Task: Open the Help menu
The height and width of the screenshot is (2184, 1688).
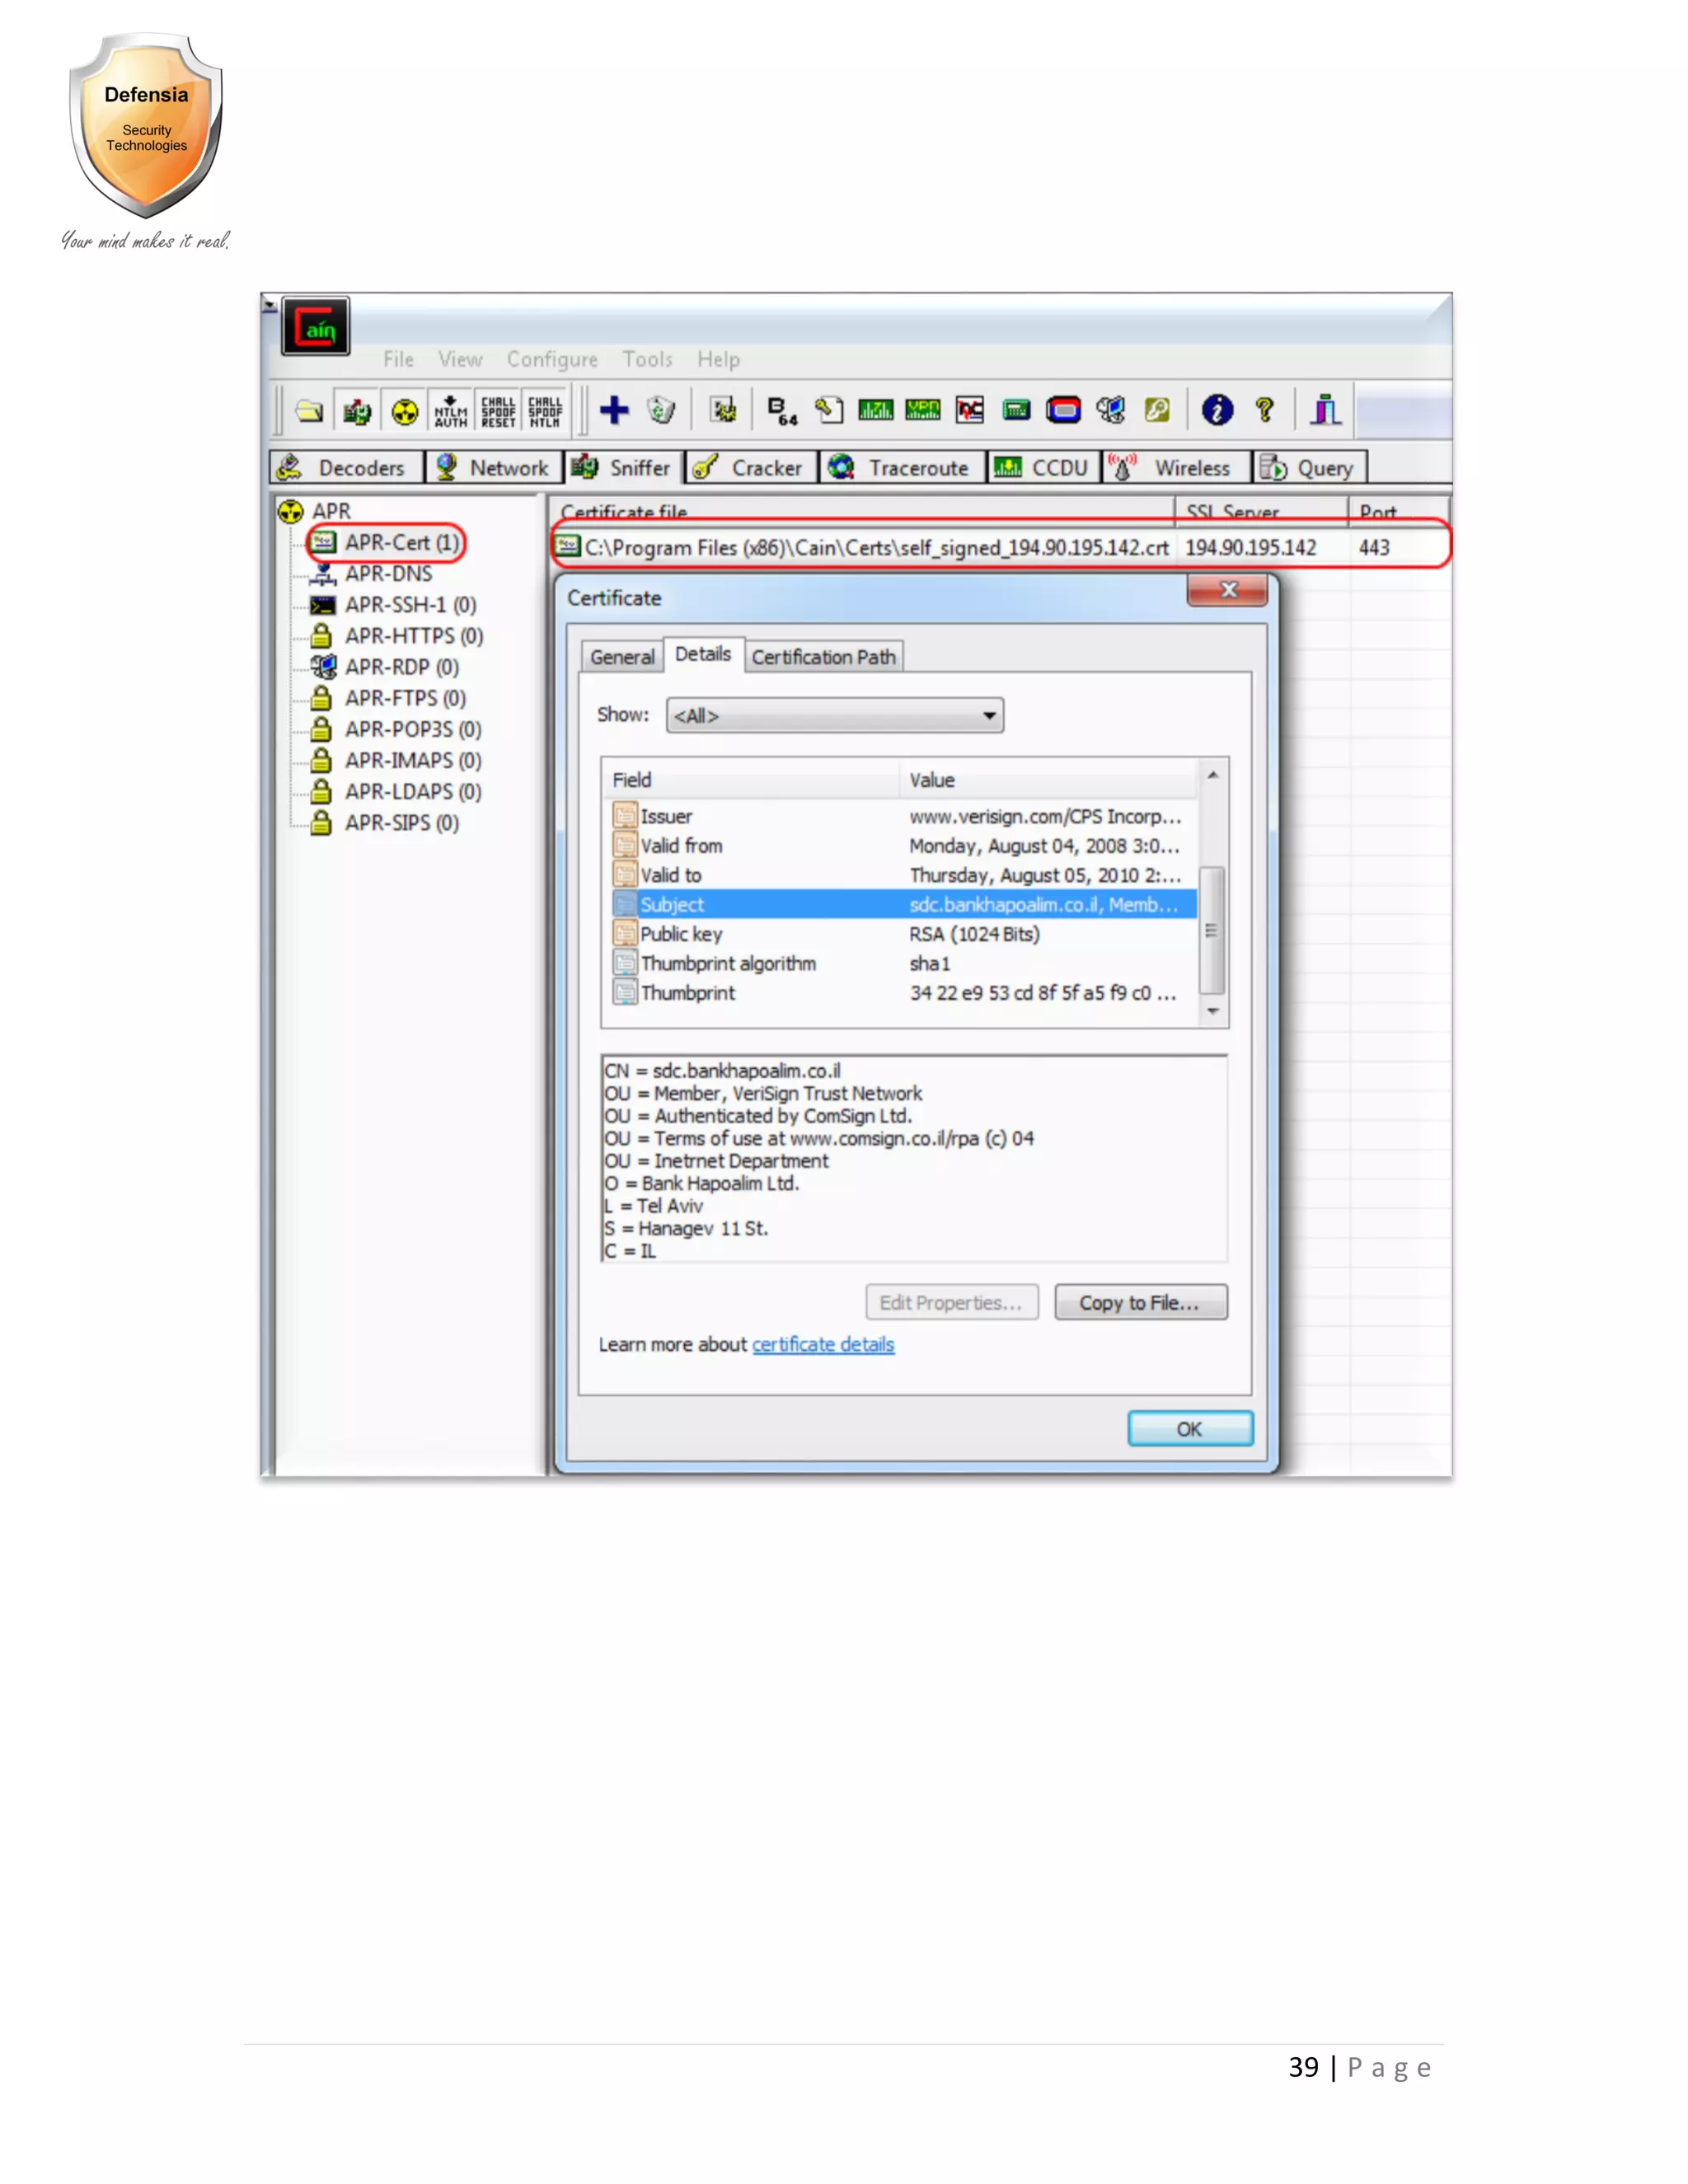Action: pos(718,359)
